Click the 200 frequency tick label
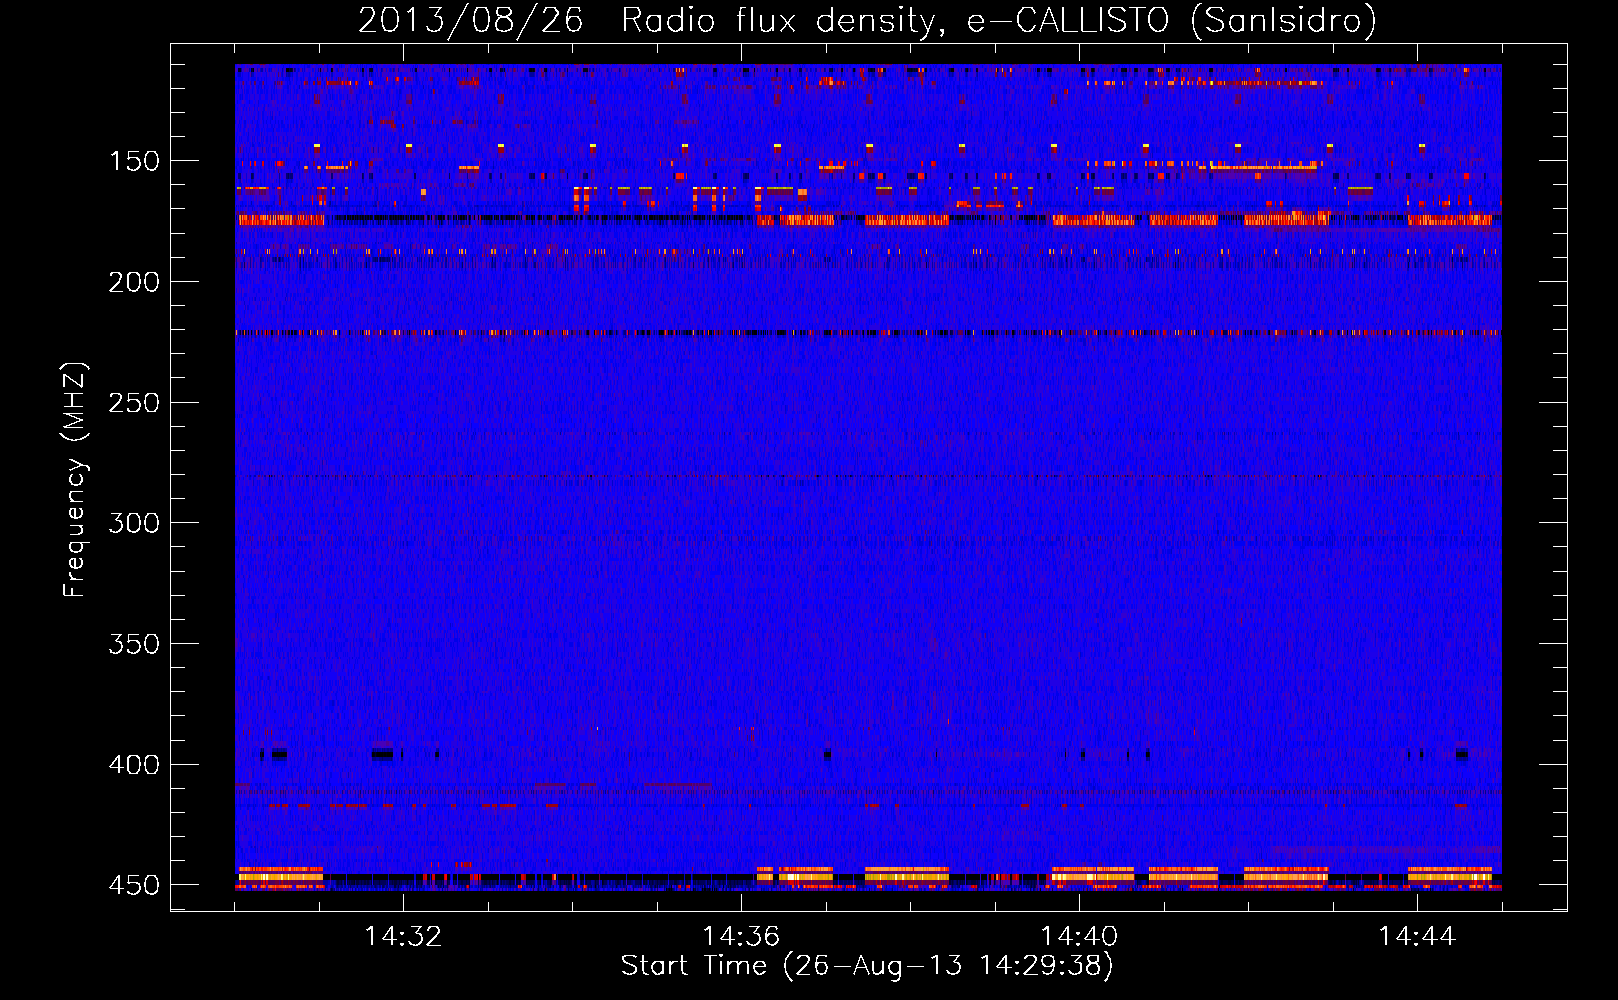Screen dimensions: 1618x1000 point(133,282)
